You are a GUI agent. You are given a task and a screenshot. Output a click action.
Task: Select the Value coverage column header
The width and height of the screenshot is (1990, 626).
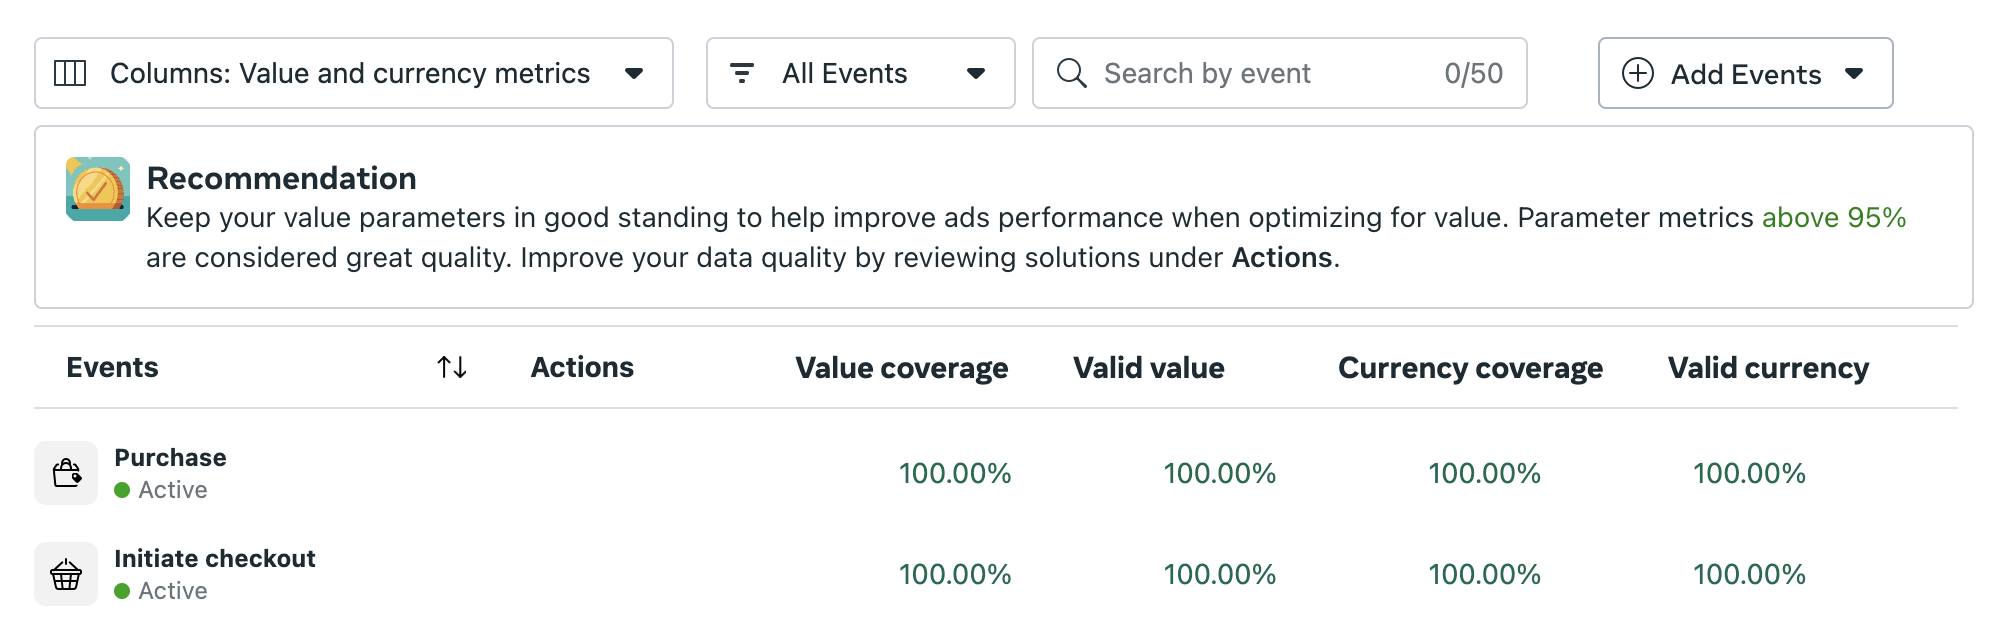(902, 368)
